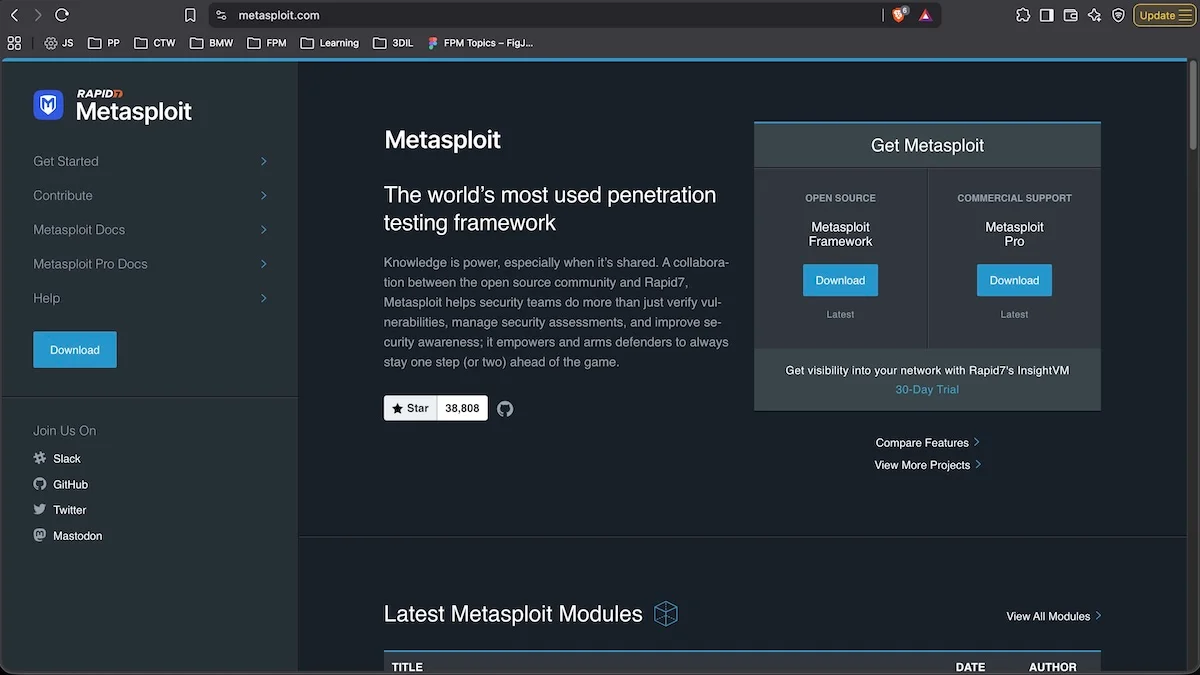Screen dimensions: 1200x675
Task: Open the Update hamburger menu
Action: tap(1164, 15)
